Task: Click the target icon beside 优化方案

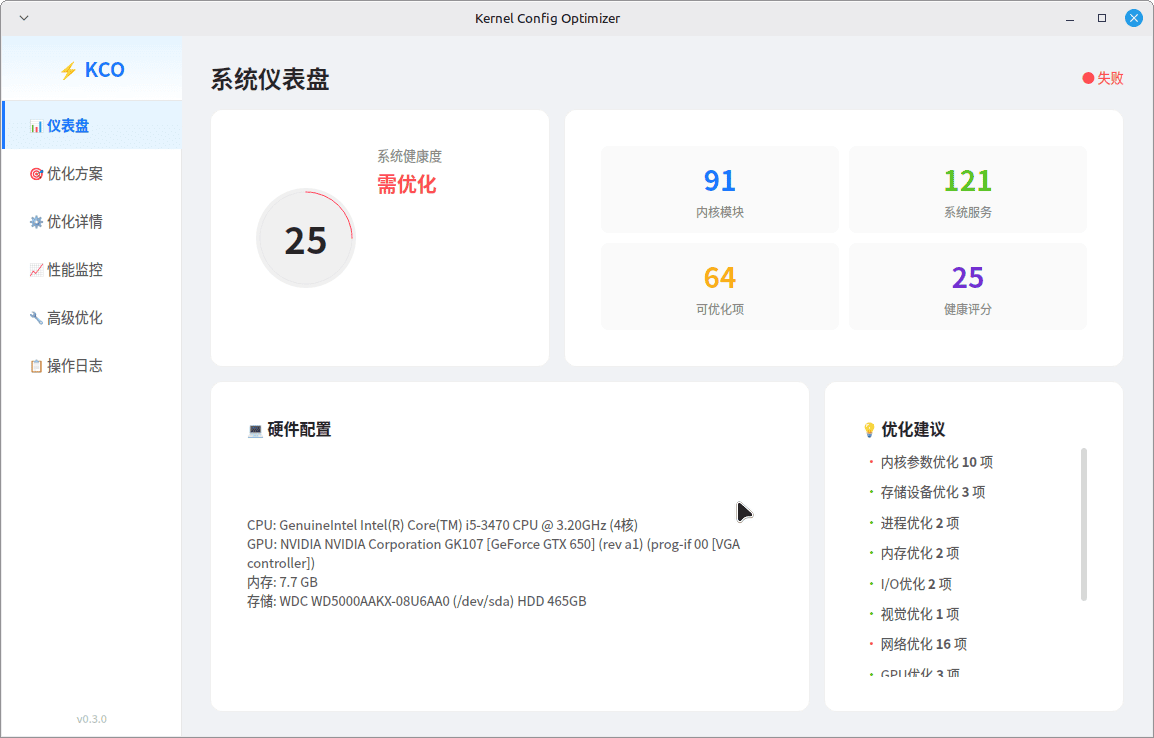Action: [35, 174]
